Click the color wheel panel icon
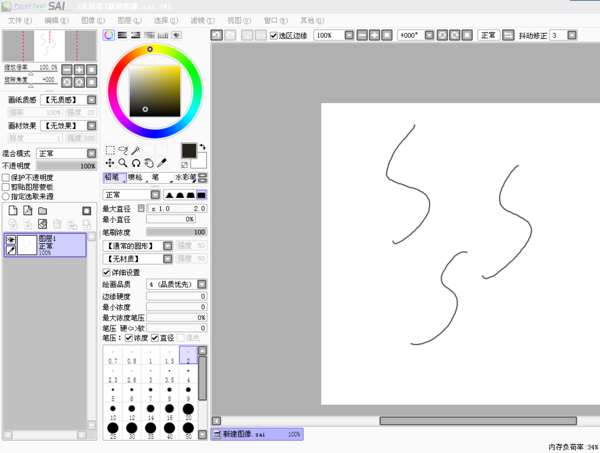The image size is (600, 453). click(109, 35)
